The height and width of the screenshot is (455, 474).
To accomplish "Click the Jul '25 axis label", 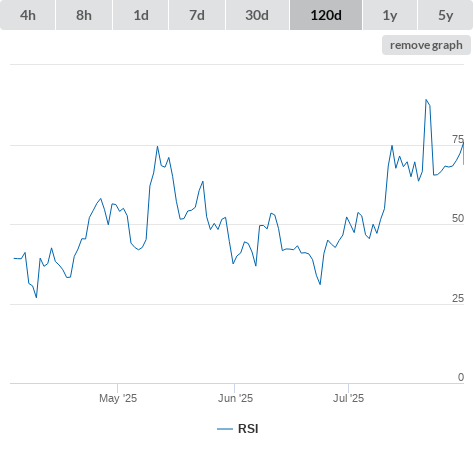I will point(348,398).
